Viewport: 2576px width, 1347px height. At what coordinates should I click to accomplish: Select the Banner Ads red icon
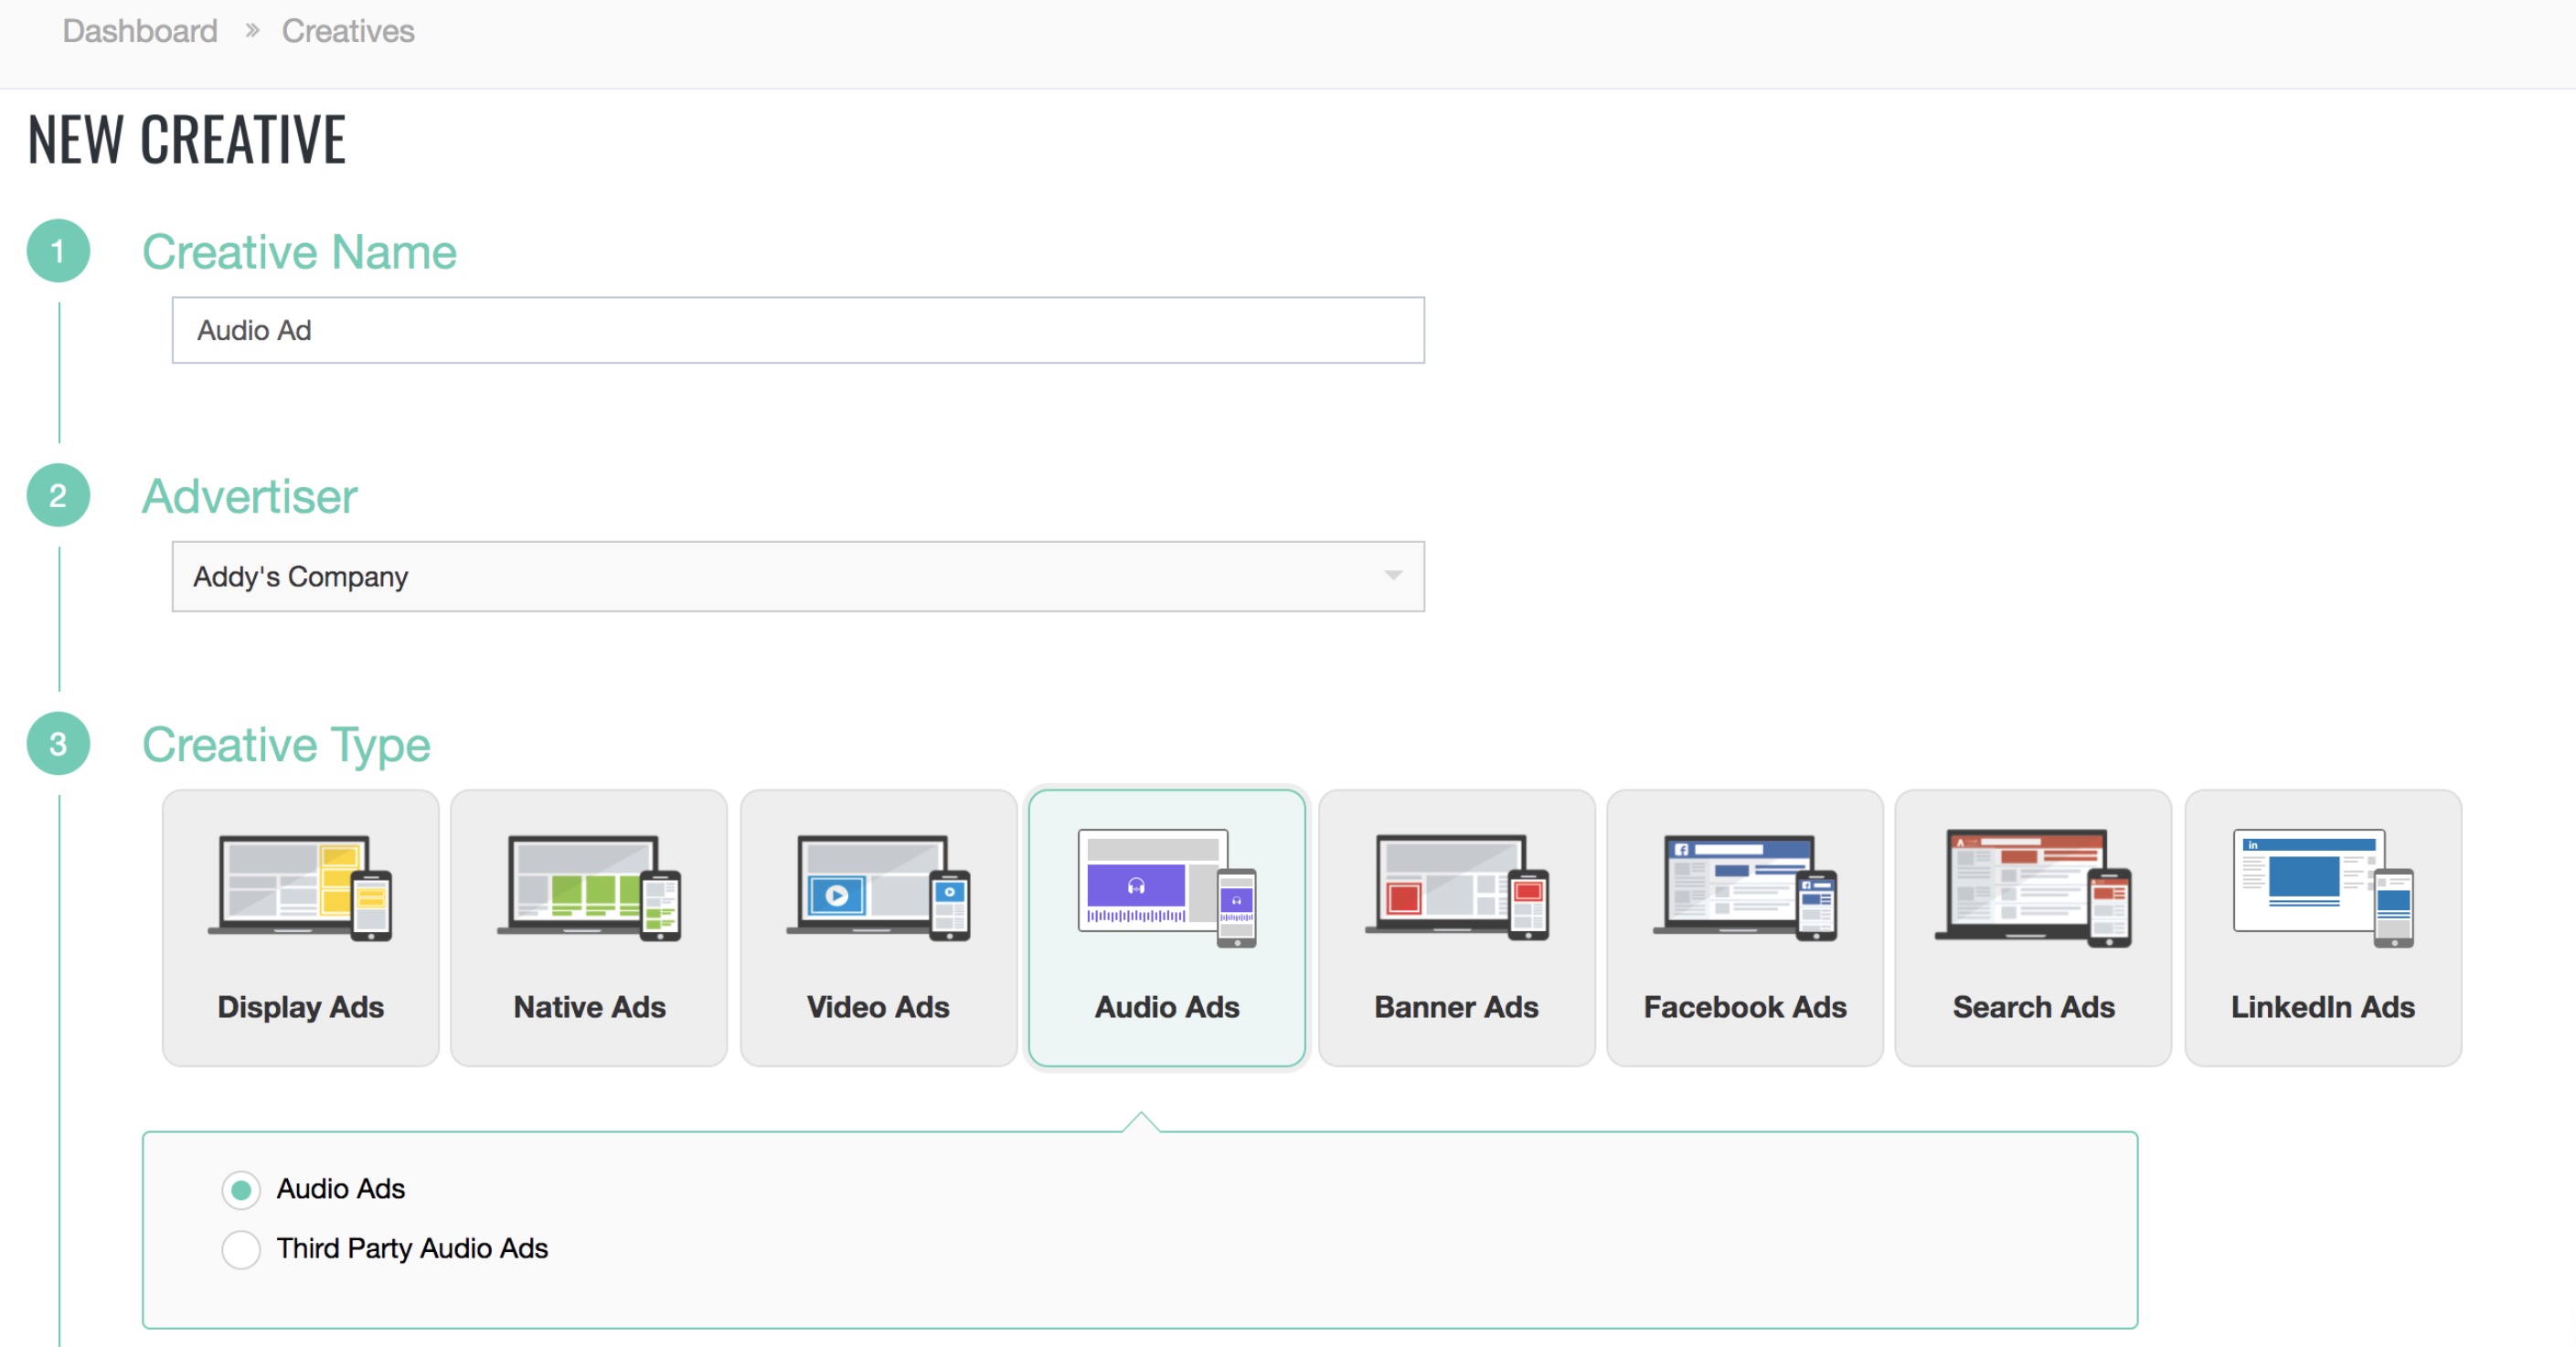tap(1403, 897)
